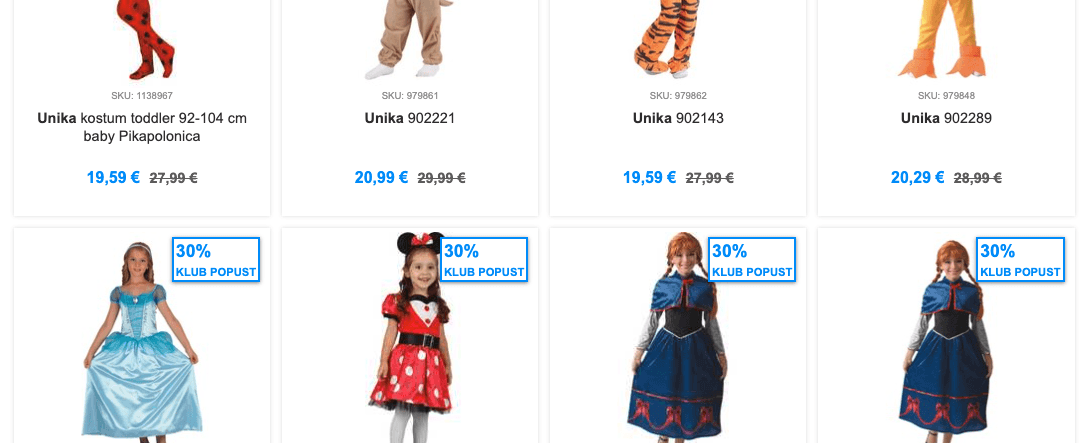Click SKU 1138967 label
Screen dimensions: 1090x443
coord(142,96)
